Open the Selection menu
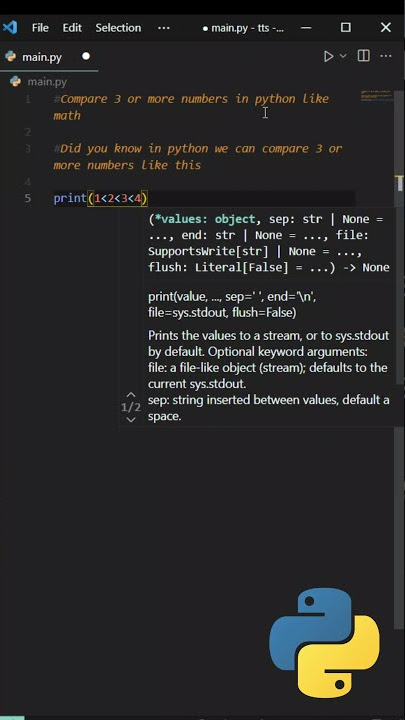The image size is (405, 720). (x=118, y=28)
